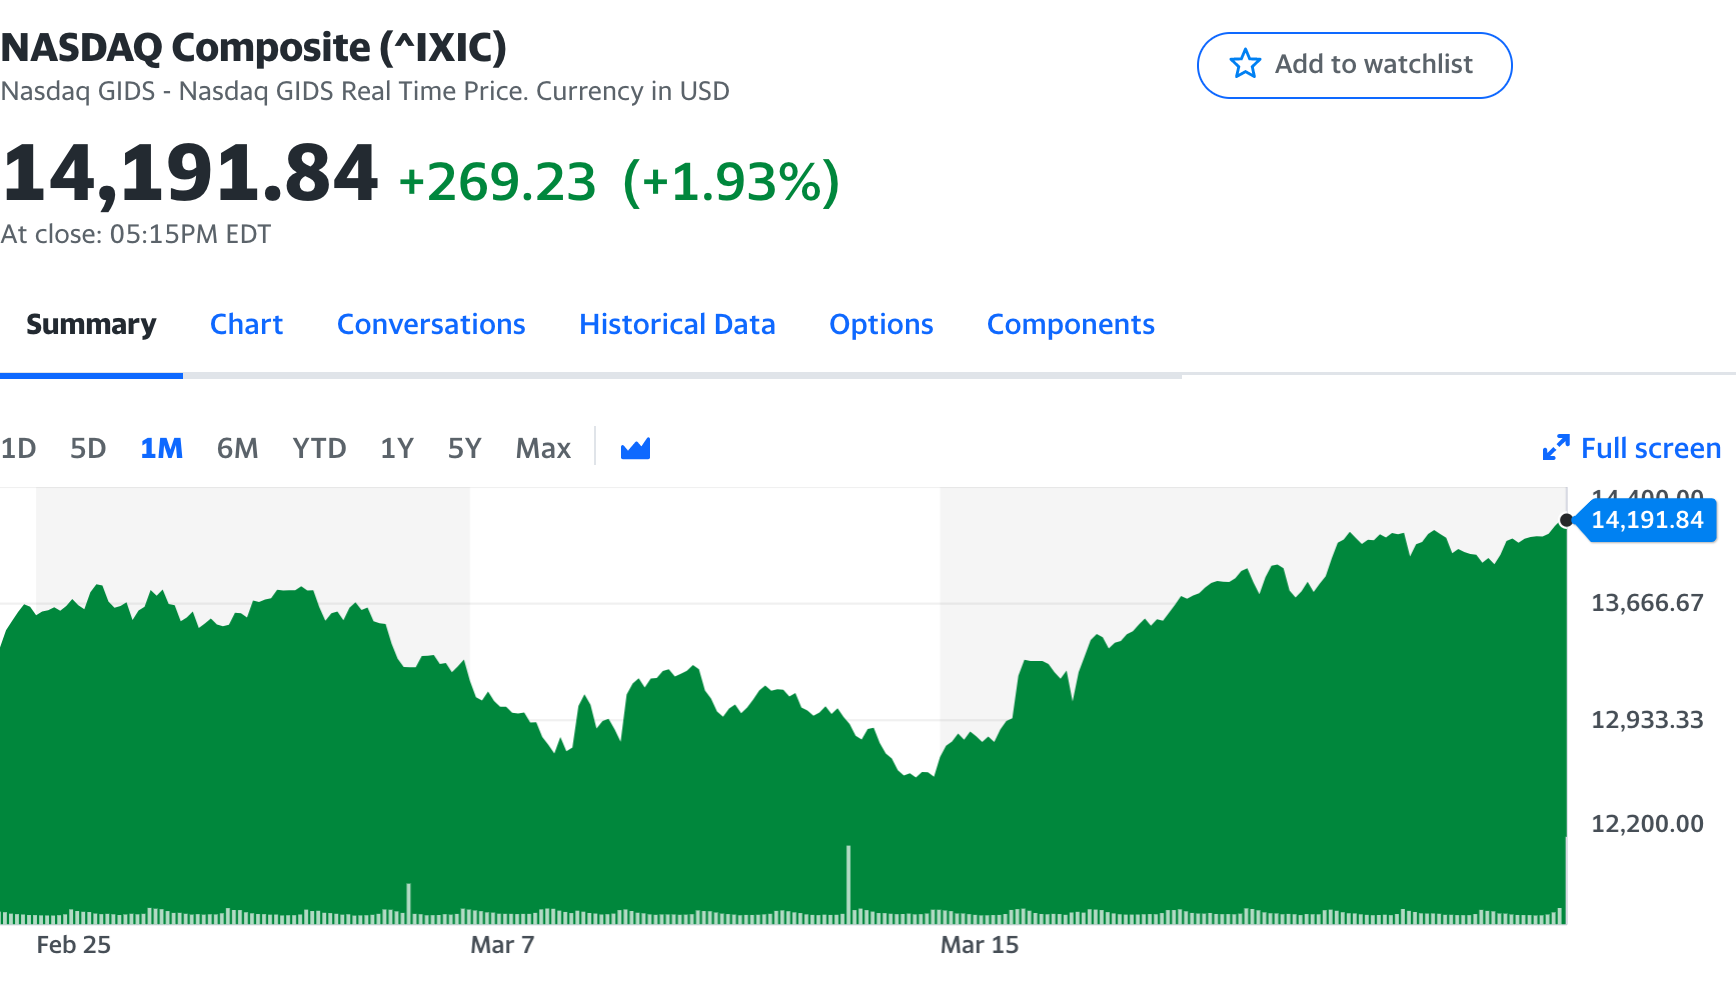Click the 12,933.33 axis value
This screenshot has width=1736, height=982.
(1647, 720)
